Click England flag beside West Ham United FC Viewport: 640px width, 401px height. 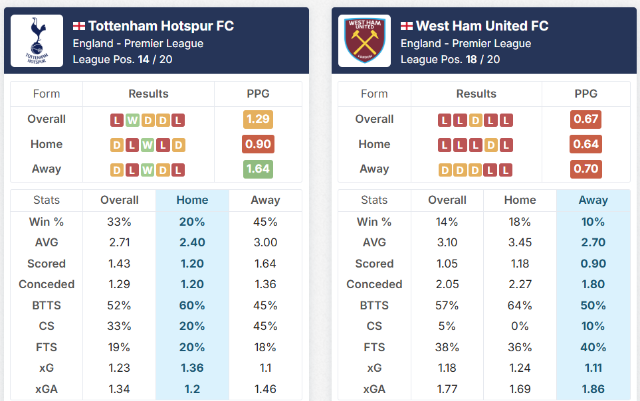407,25
